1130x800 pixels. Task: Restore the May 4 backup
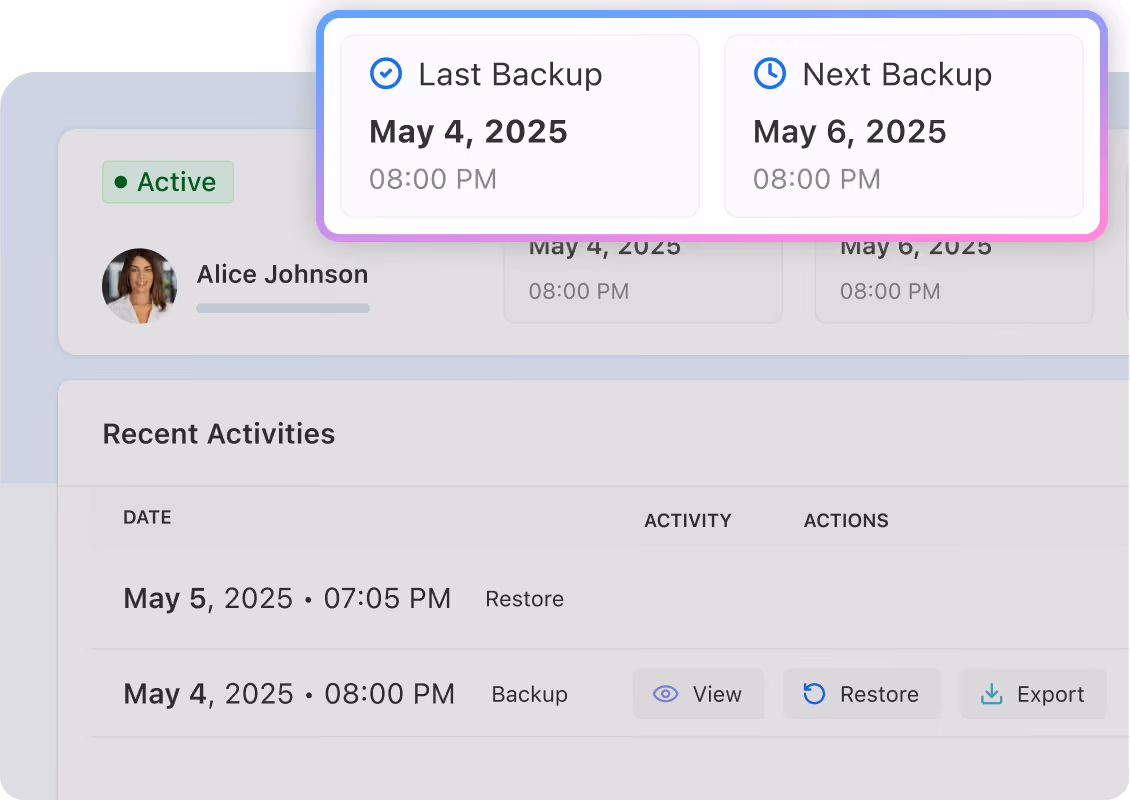point(862,694)
